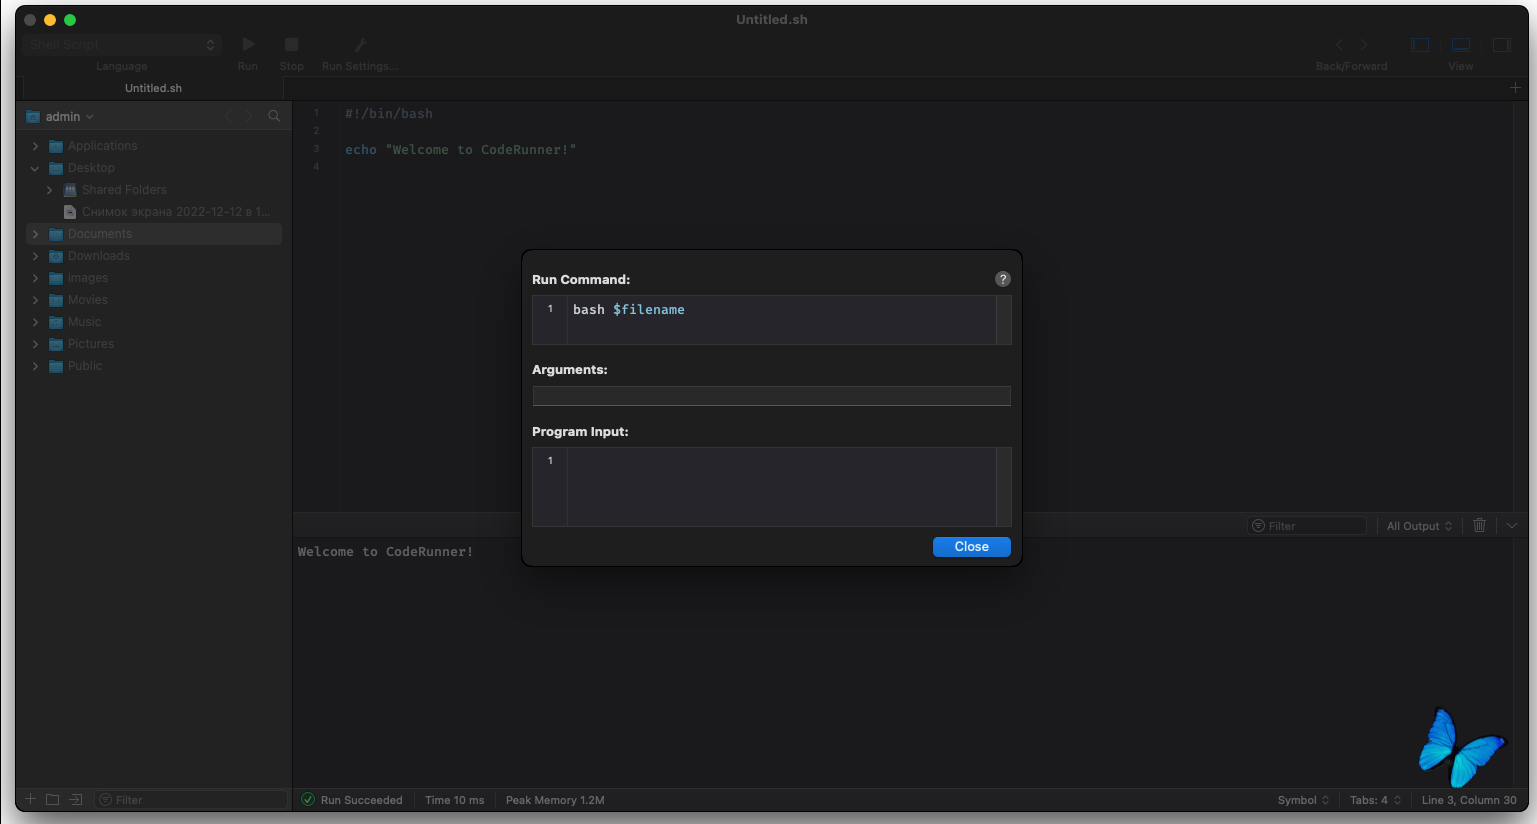Screen dimensions: 1537x824
Task: Expand the Pictures folder arrow
Action: [36, 344]
